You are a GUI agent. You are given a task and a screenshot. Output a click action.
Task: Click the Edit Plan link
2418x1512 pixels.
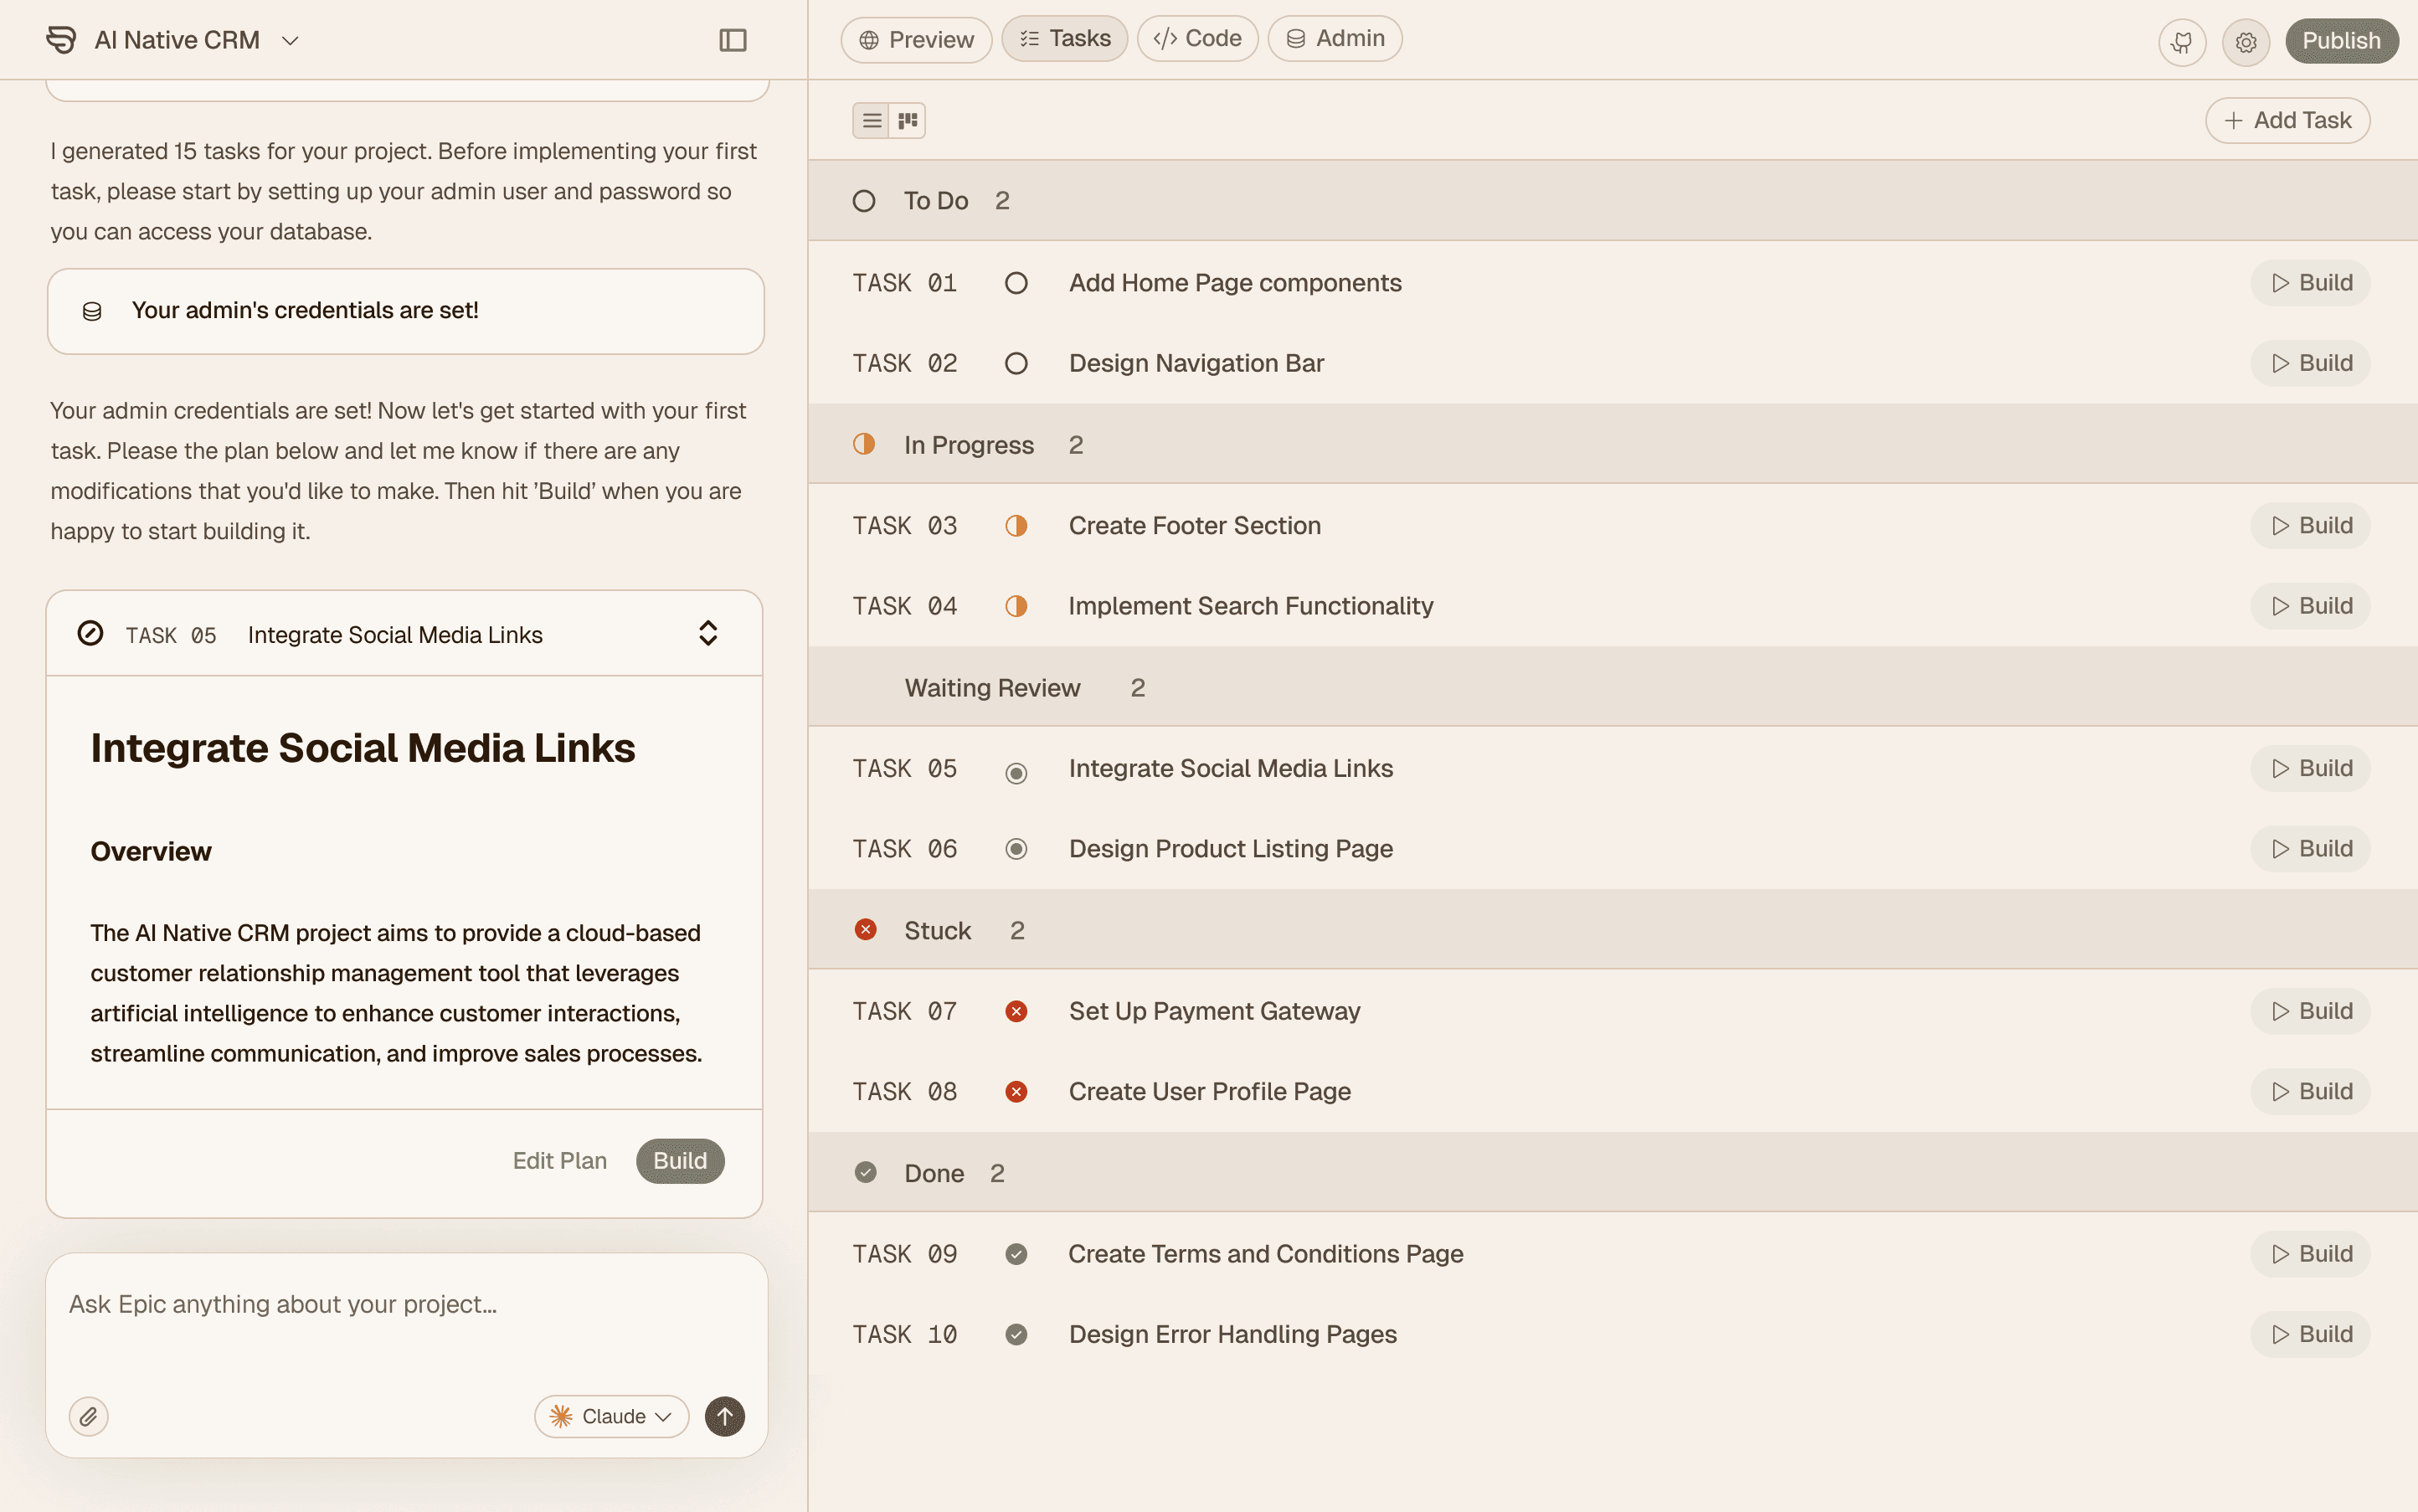click(x=559, y=1160)
